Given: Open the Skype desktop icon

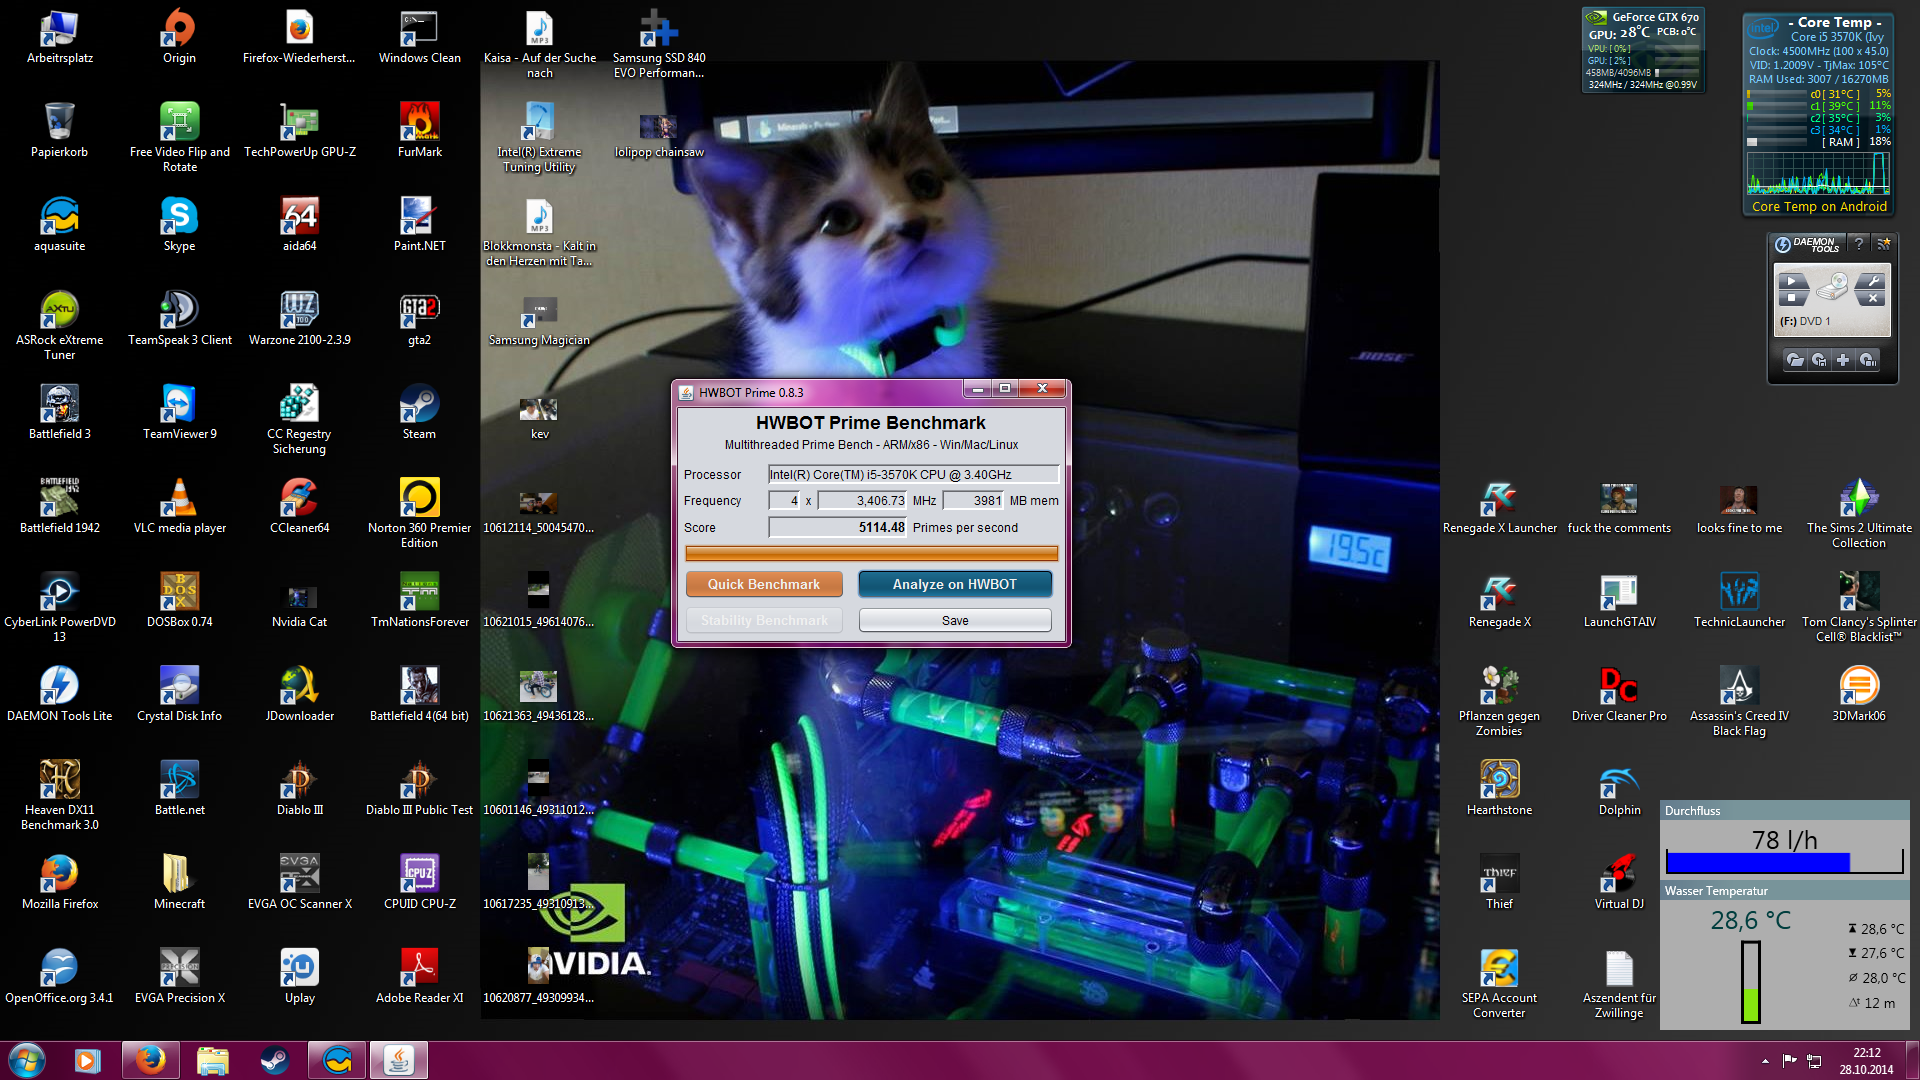Looking at the screenshot, I should click(x=179, y=225).
